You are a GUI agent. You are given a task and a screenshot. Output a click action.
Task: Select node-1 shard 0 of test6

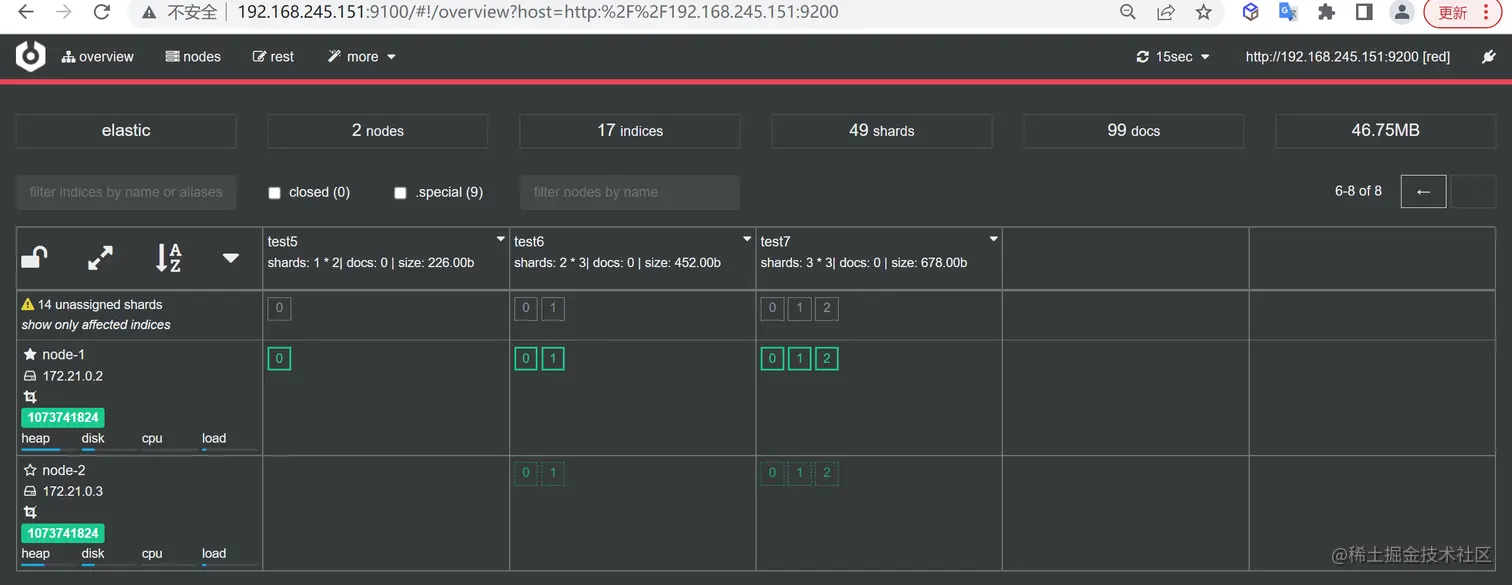(526, 358)
